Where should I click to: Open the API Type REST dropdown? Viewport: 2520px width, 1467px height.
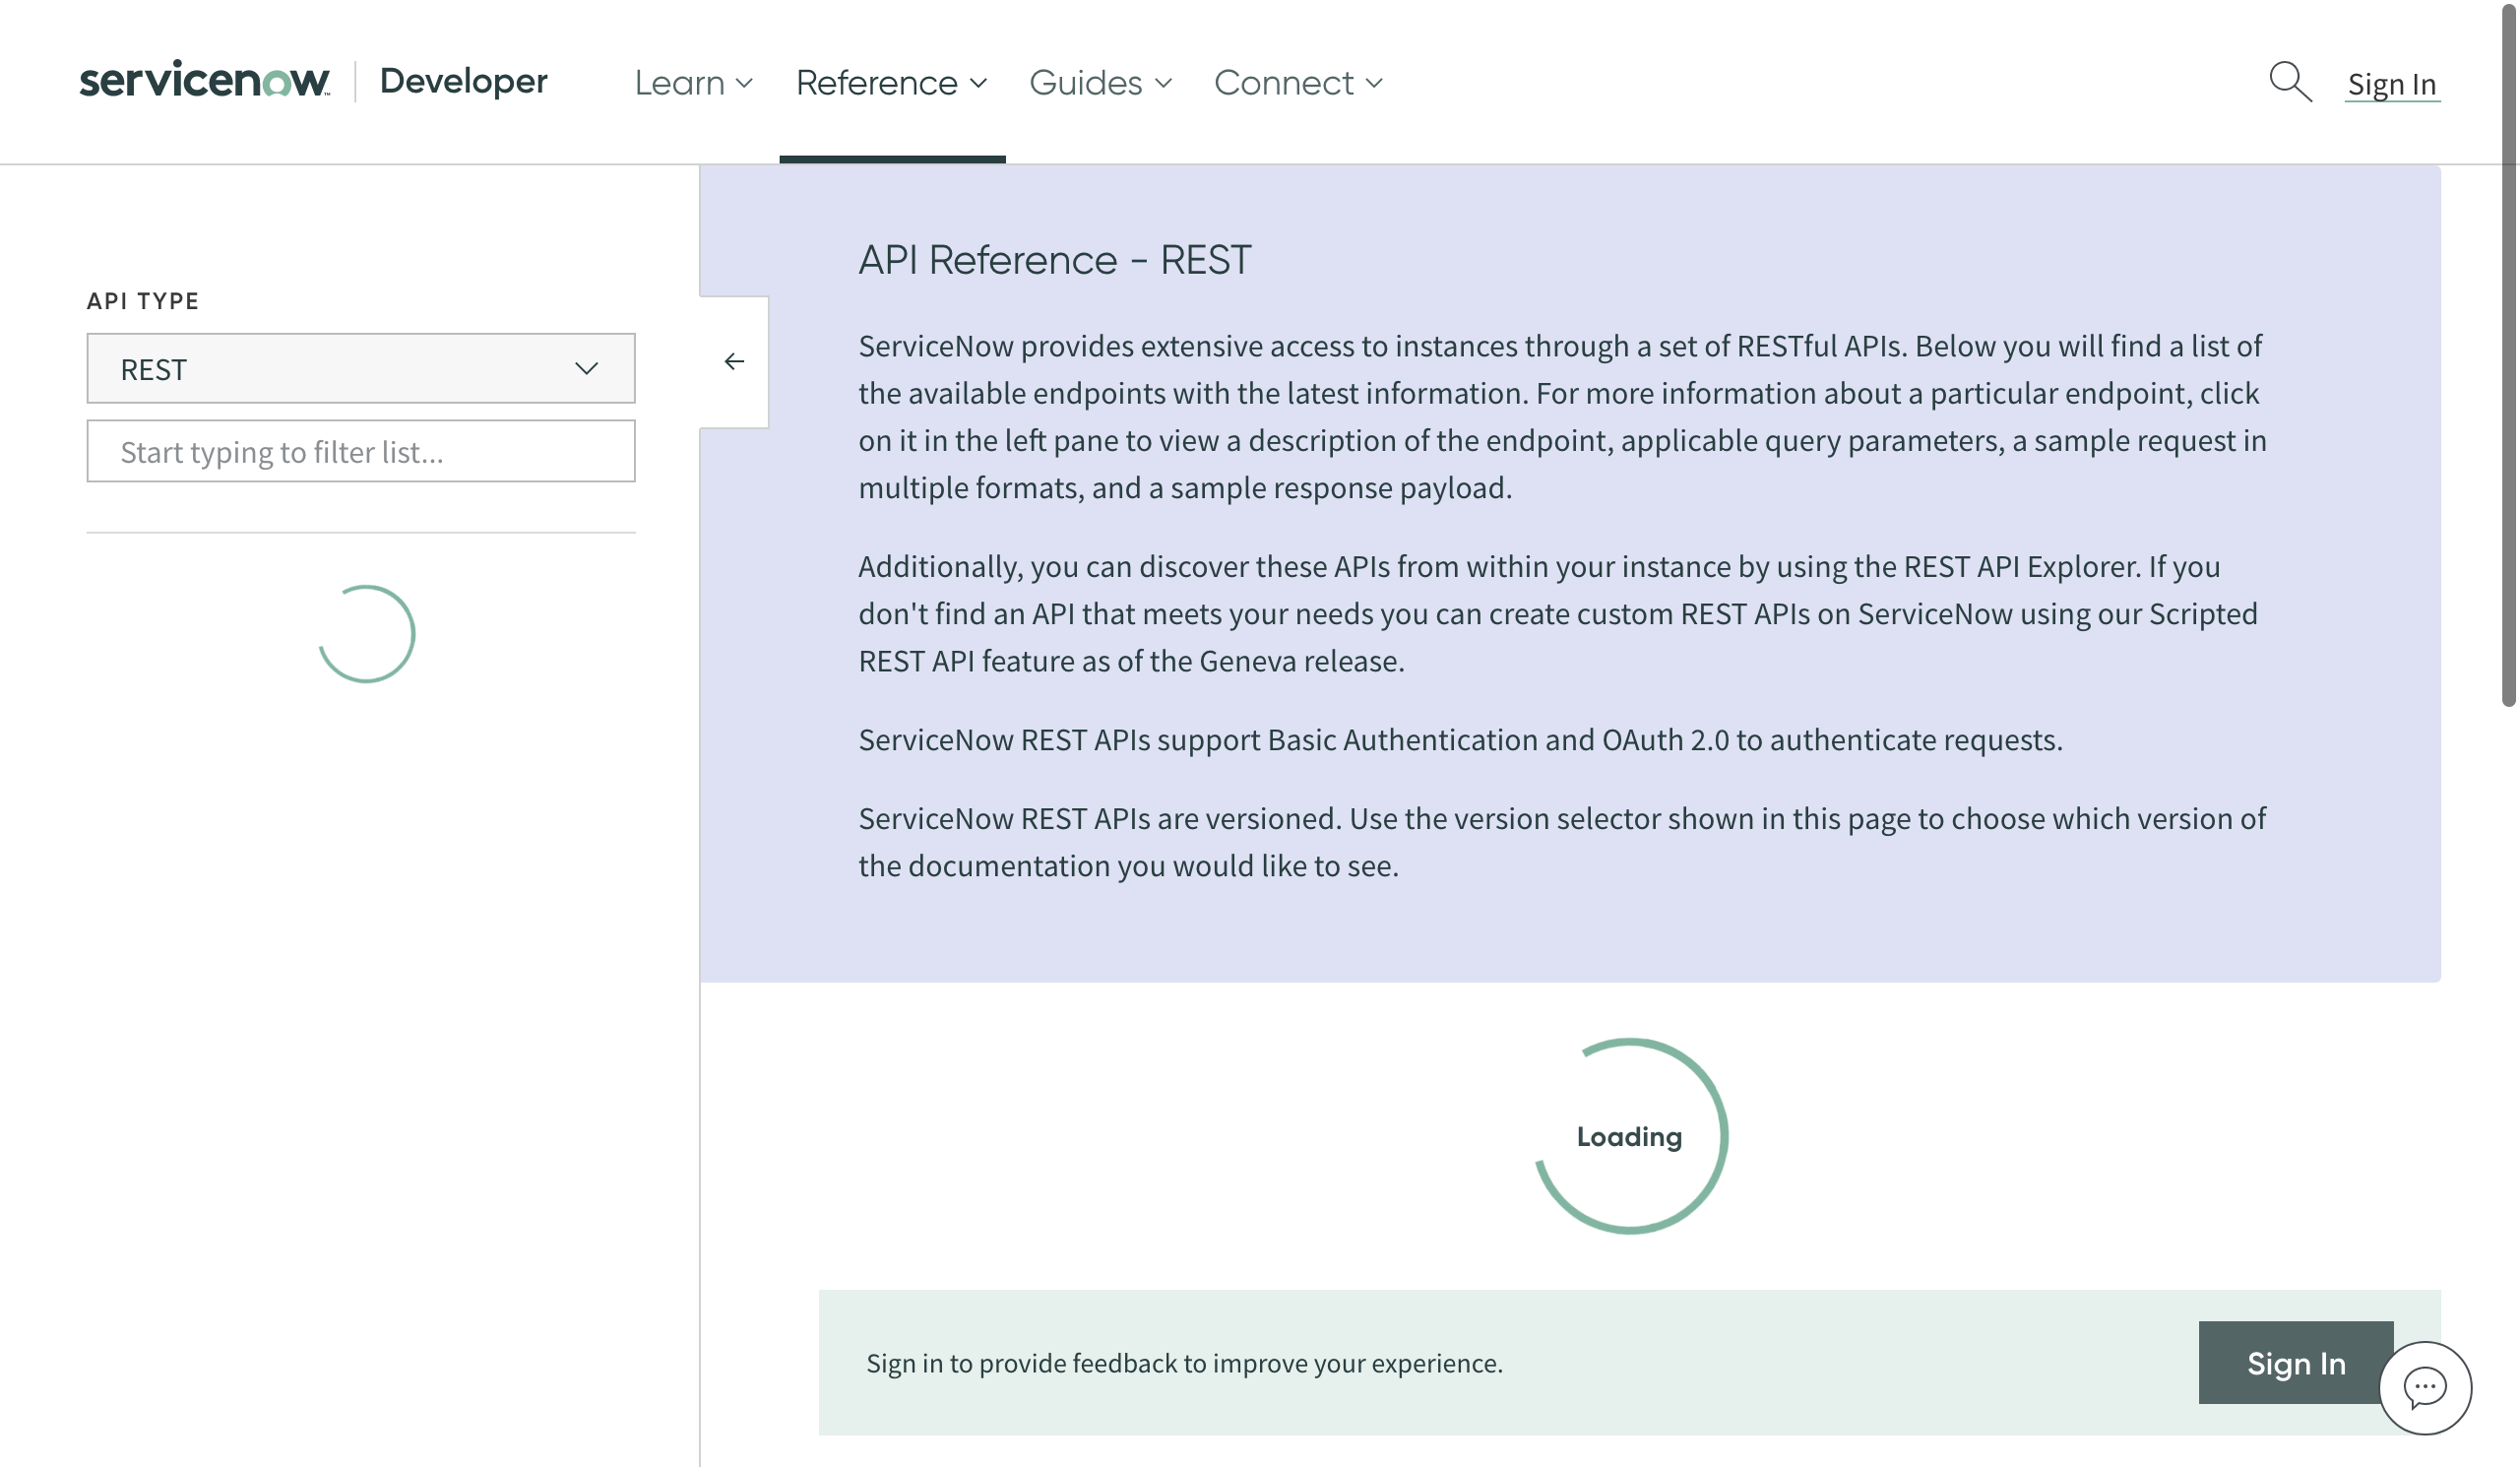pyautogui.click(x=360, y=369)
